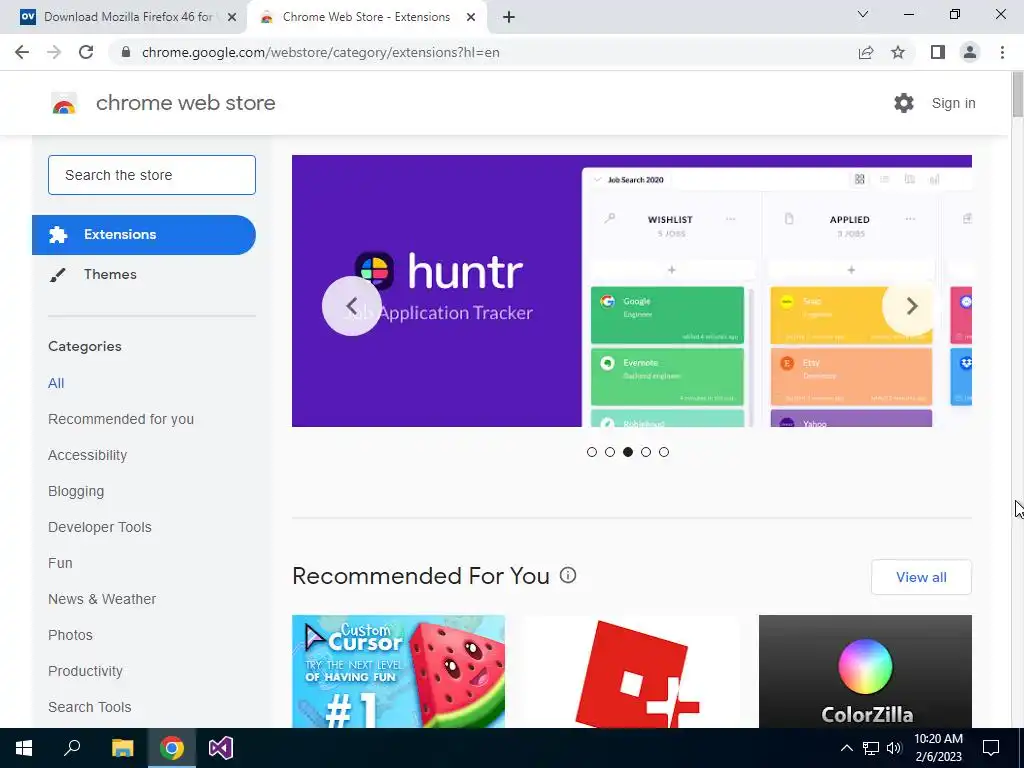The image size is (1024, 768).
Task: Open the Recommended for you category
Action: 121,419
